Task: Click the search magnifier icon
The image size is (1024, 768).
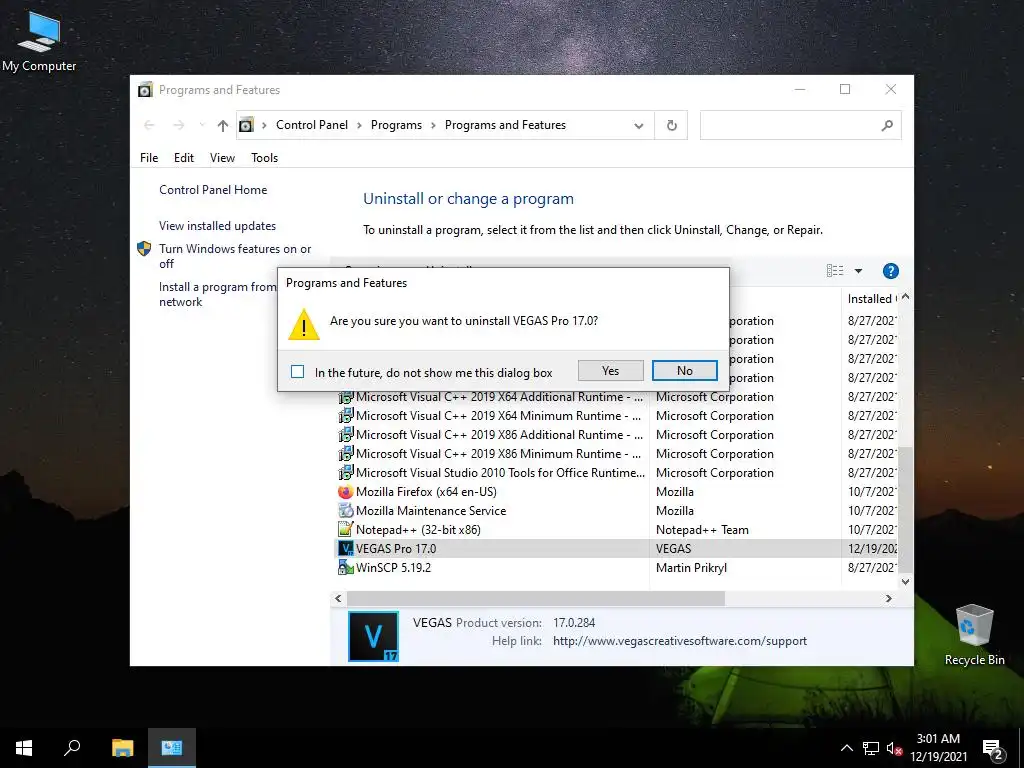Action: pos(887,125)
